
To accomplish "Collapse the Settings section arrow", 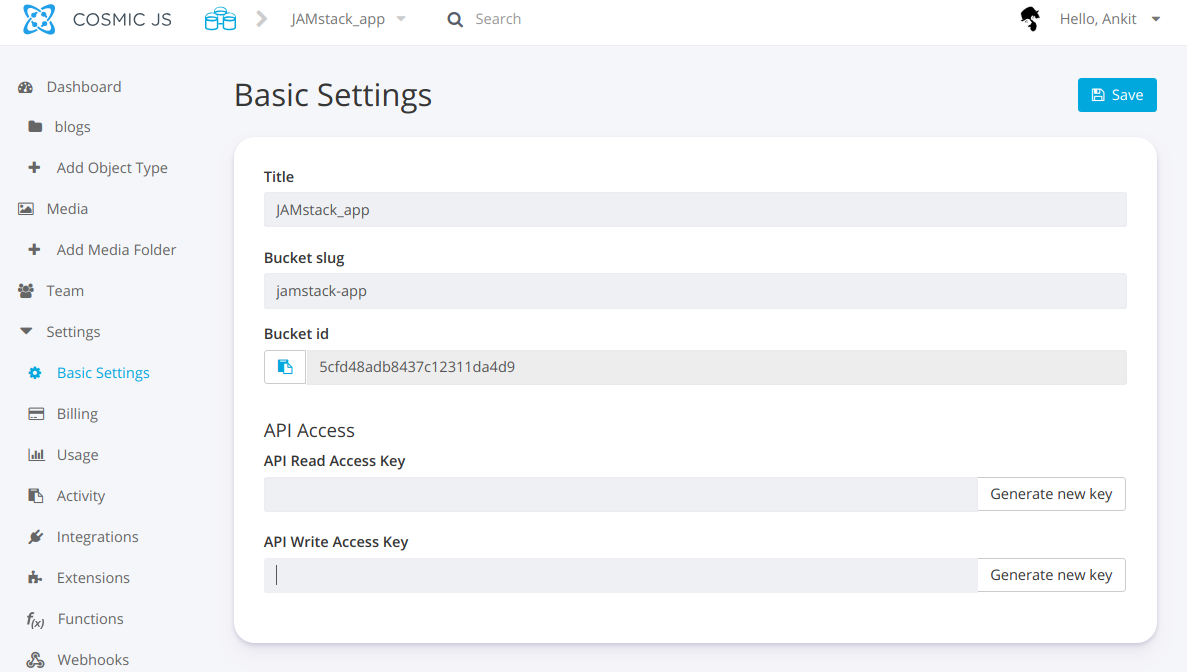I will click(26, 331).
